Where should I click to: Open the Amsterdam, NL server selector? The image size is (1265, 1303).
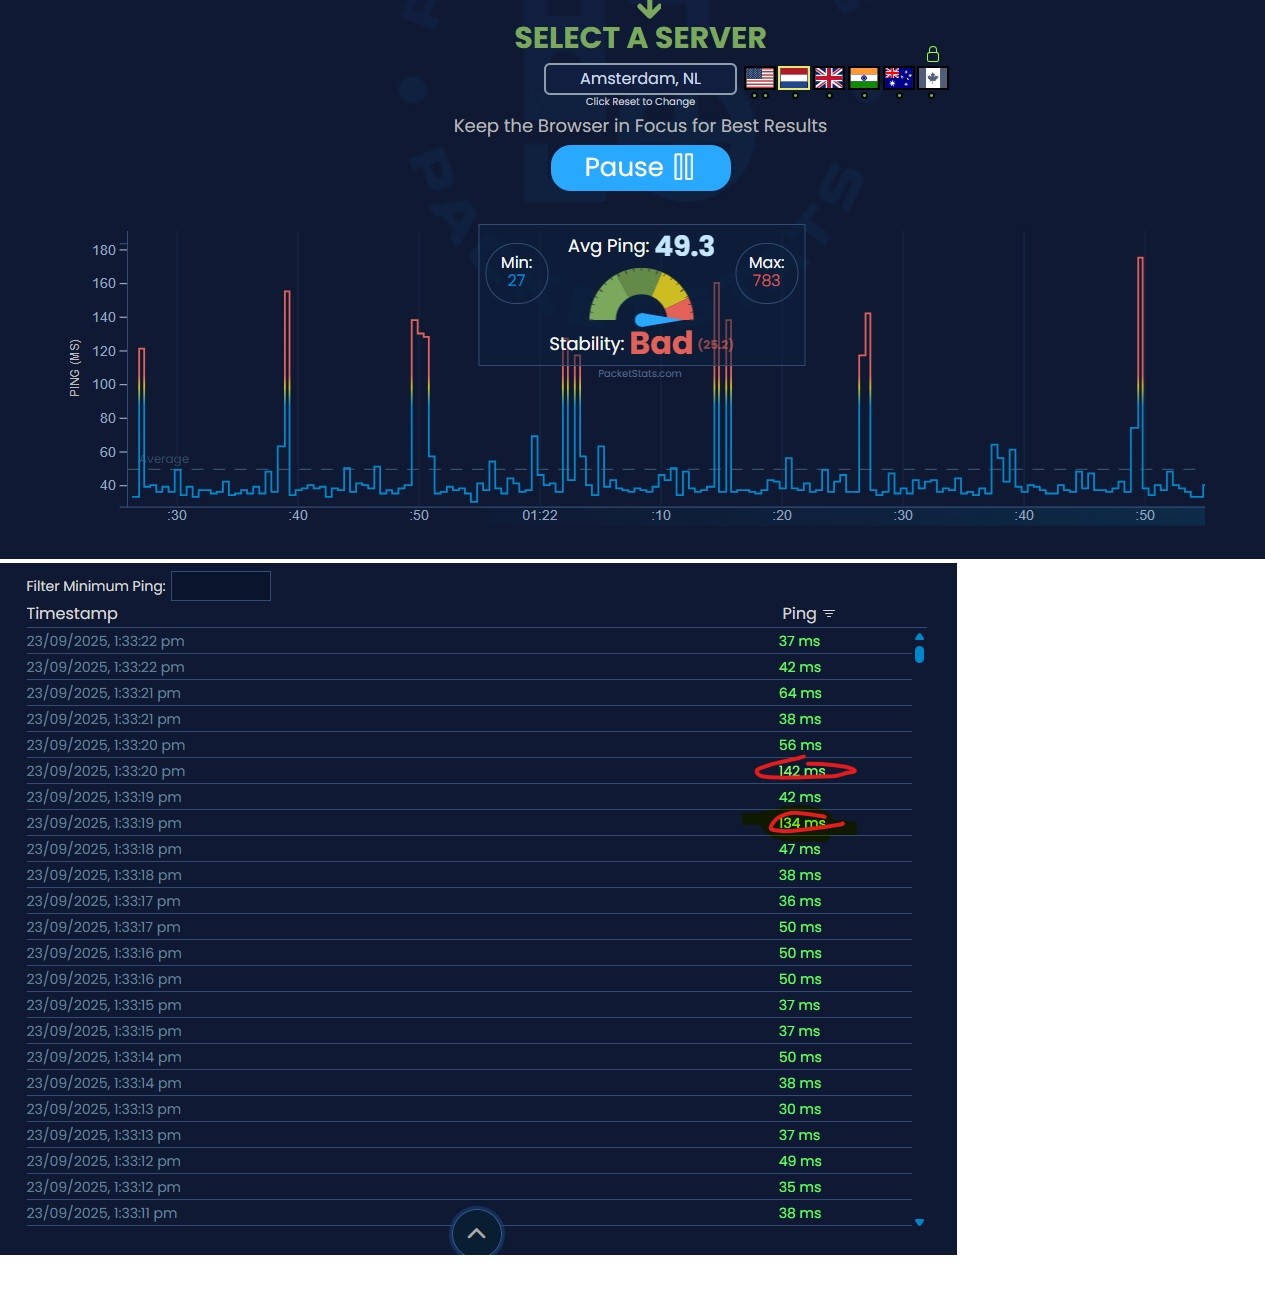(640, 79)
